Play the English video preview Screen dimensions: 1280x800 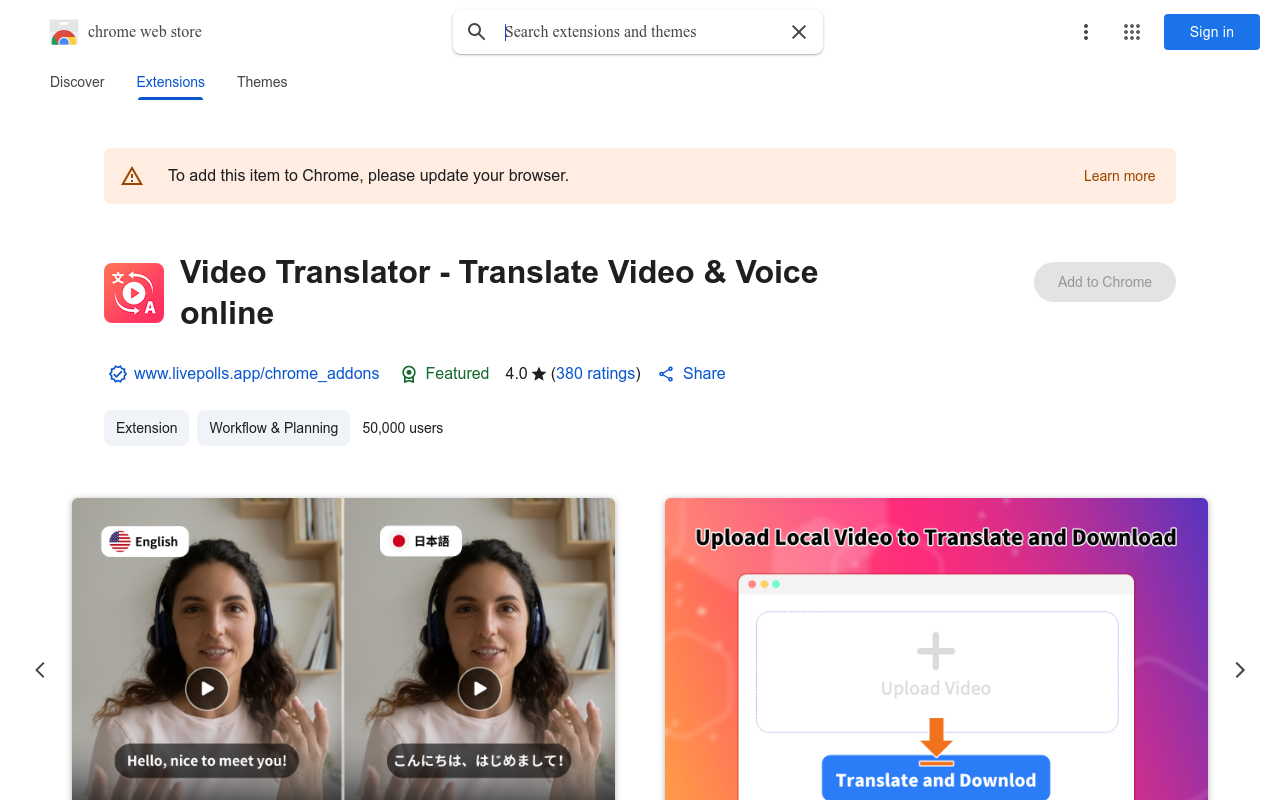tap(207, 688)
